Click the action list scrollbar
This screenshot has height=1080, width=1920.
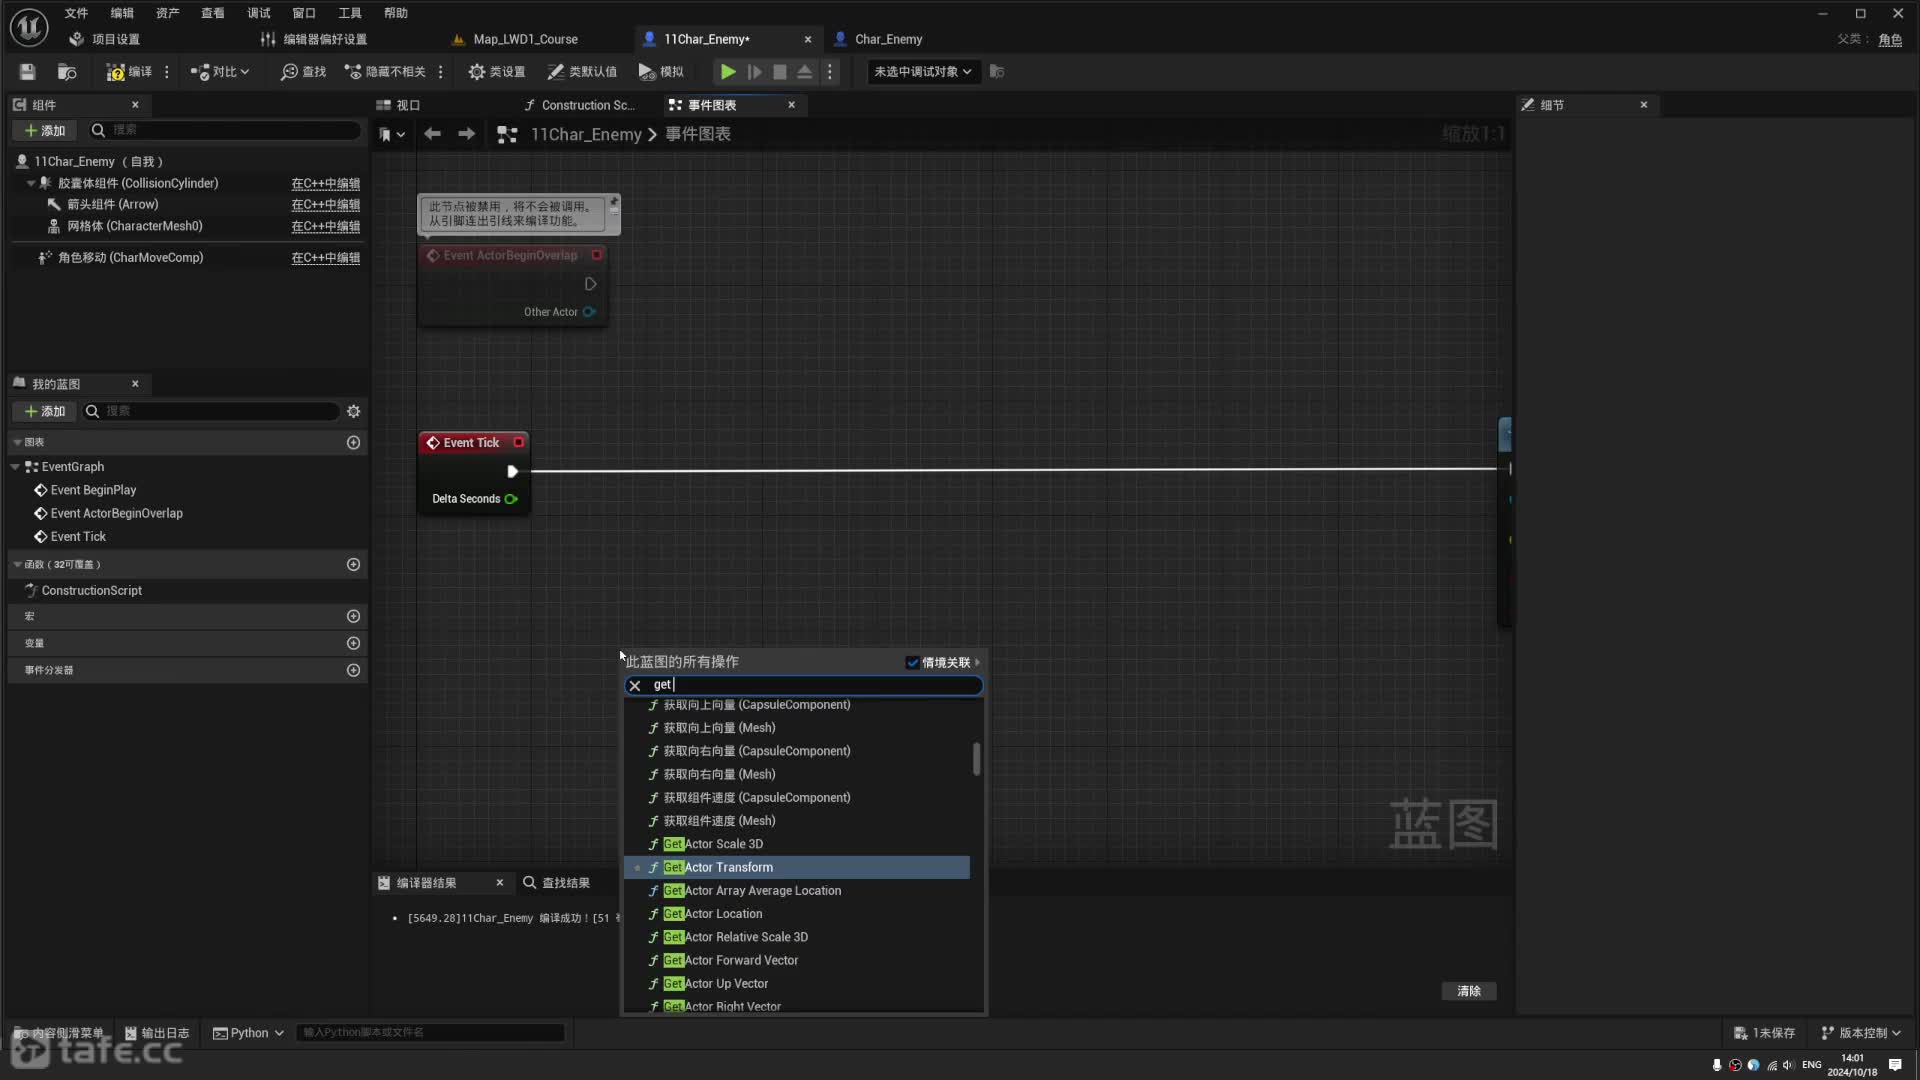point(977,758)
